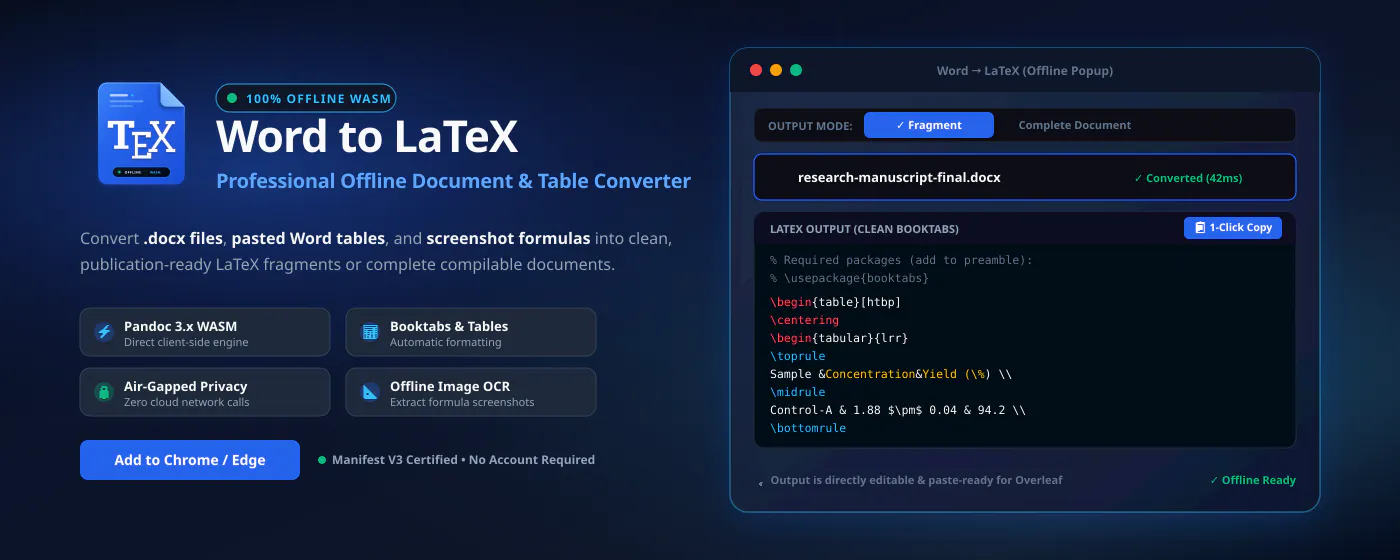Click the research-manuscript-final.docx file row

click(x=1025, y=177)
